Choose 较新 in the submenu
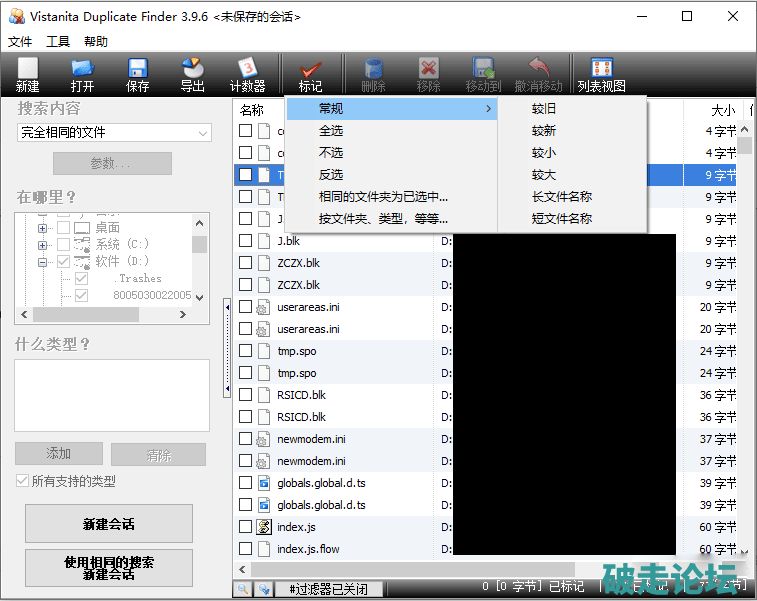The width and height of the screenshot is (757, 601). [544, 131]
